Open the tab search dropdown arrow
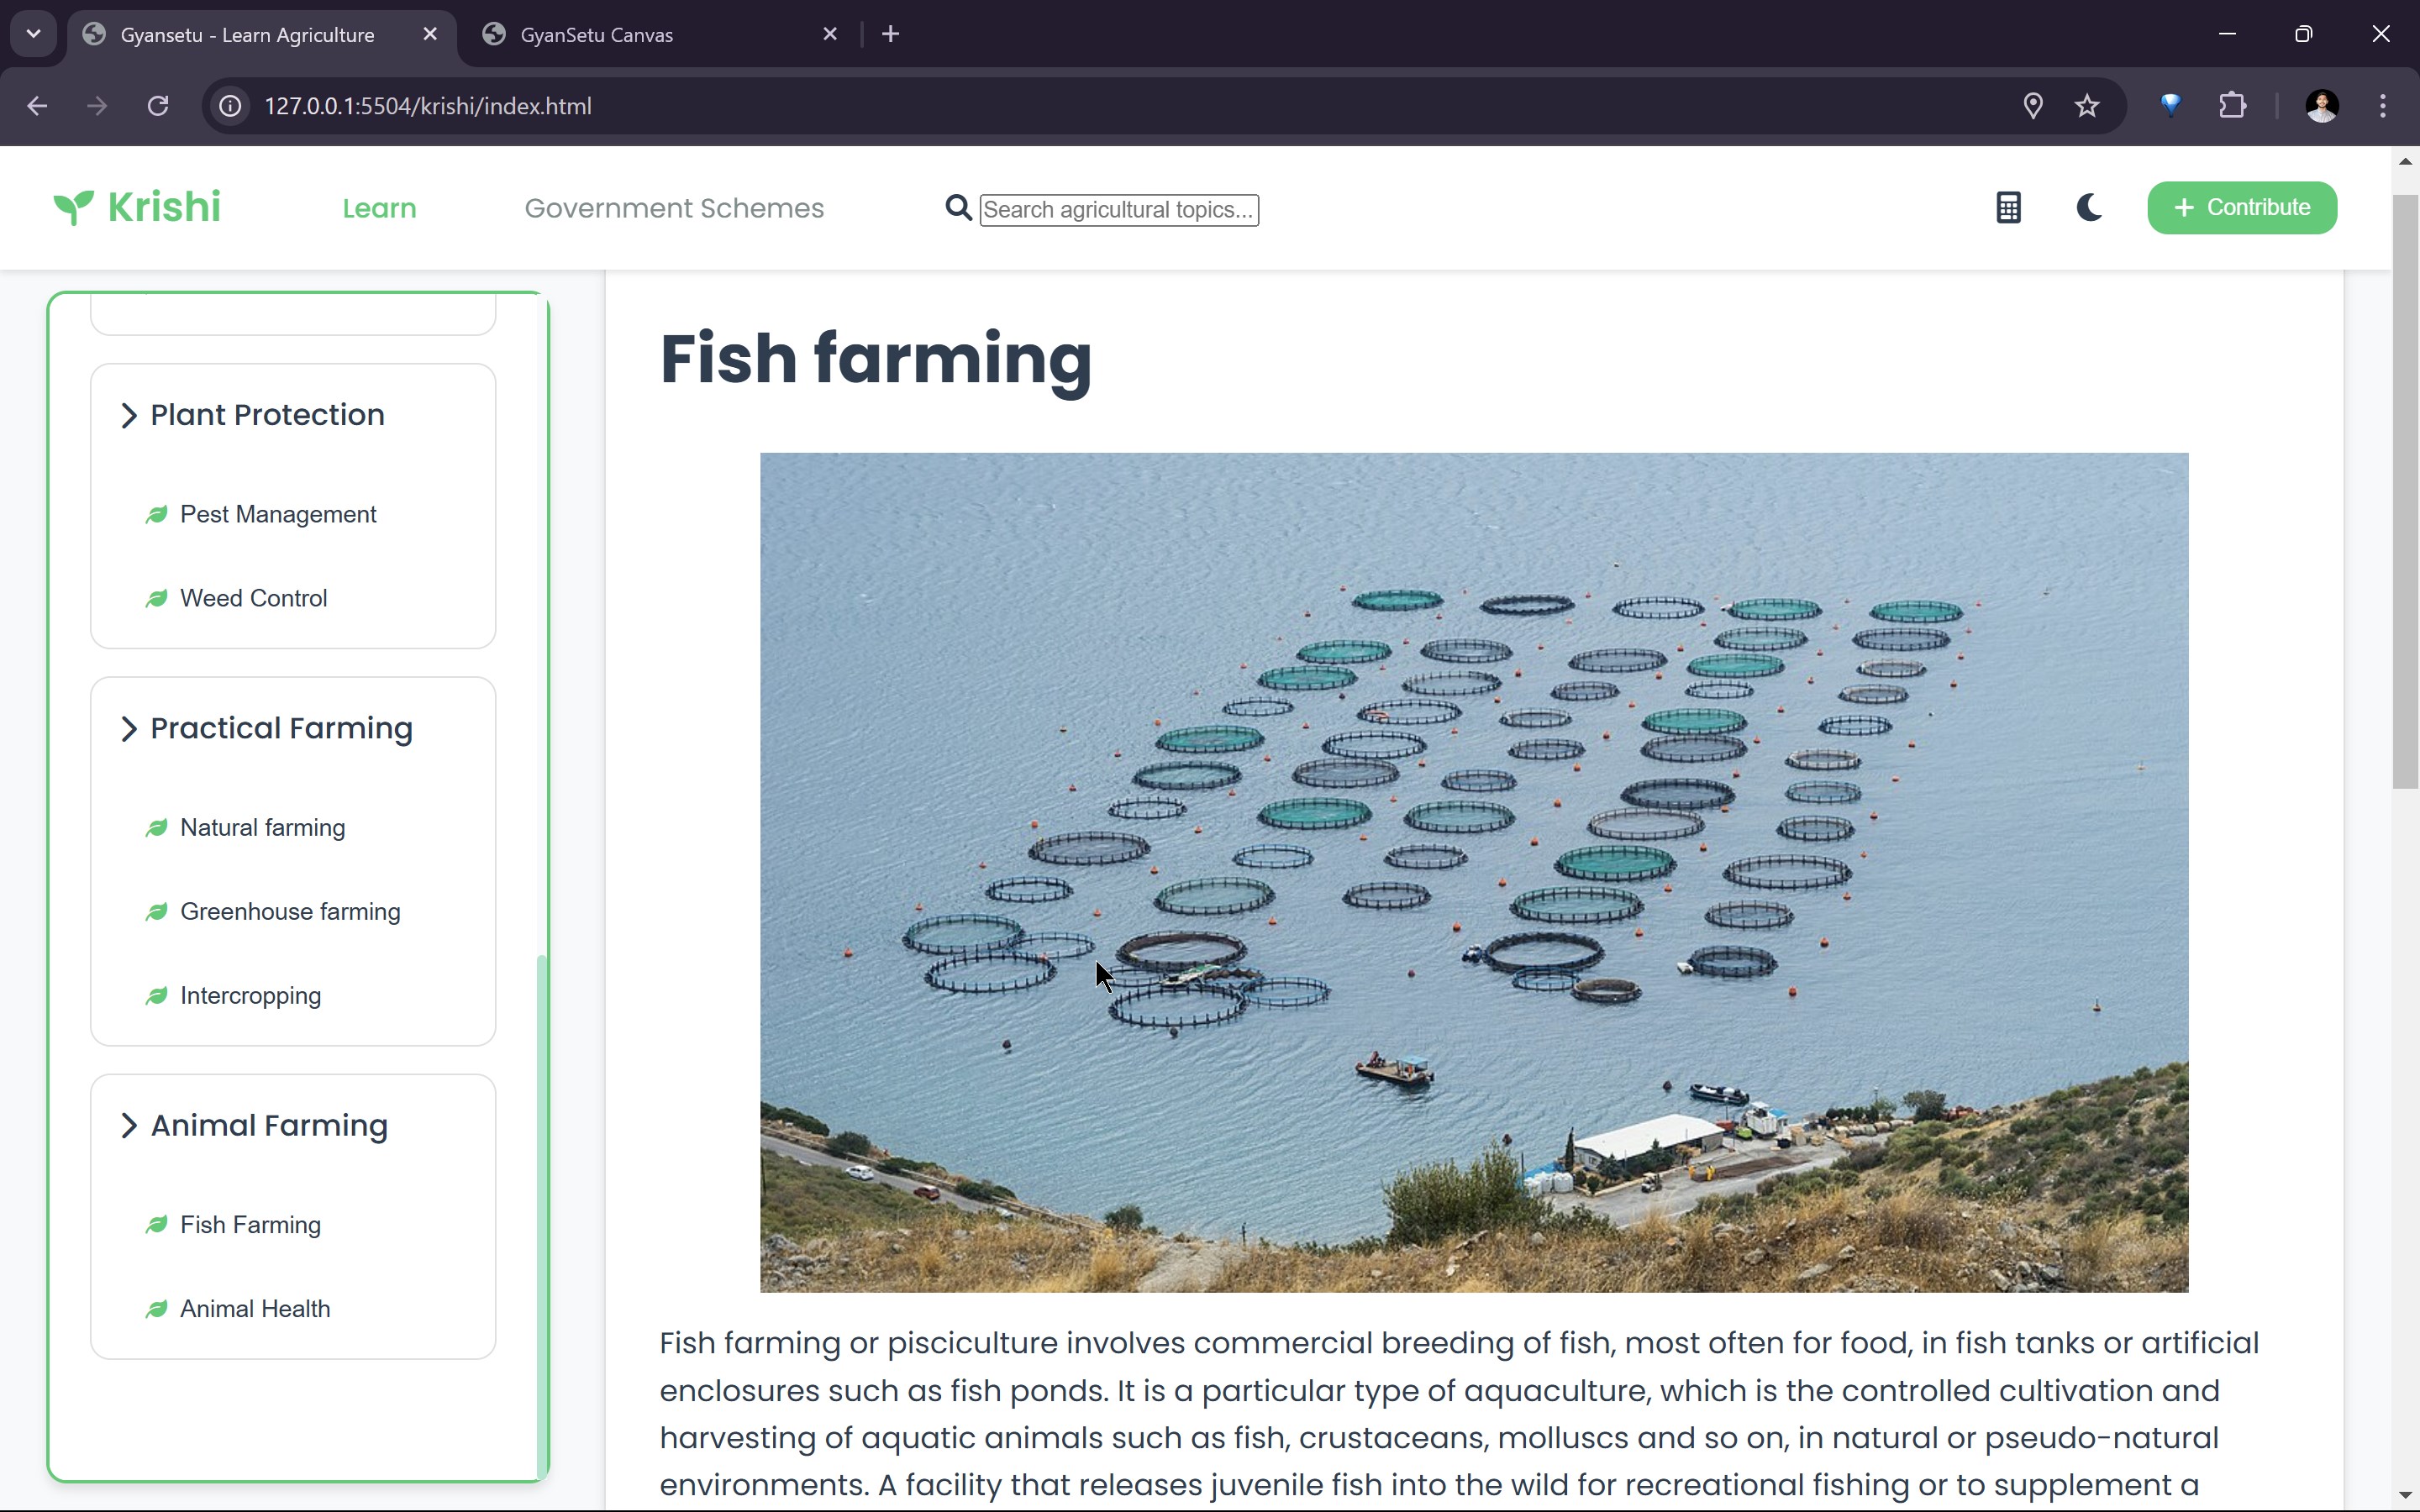 33,34
